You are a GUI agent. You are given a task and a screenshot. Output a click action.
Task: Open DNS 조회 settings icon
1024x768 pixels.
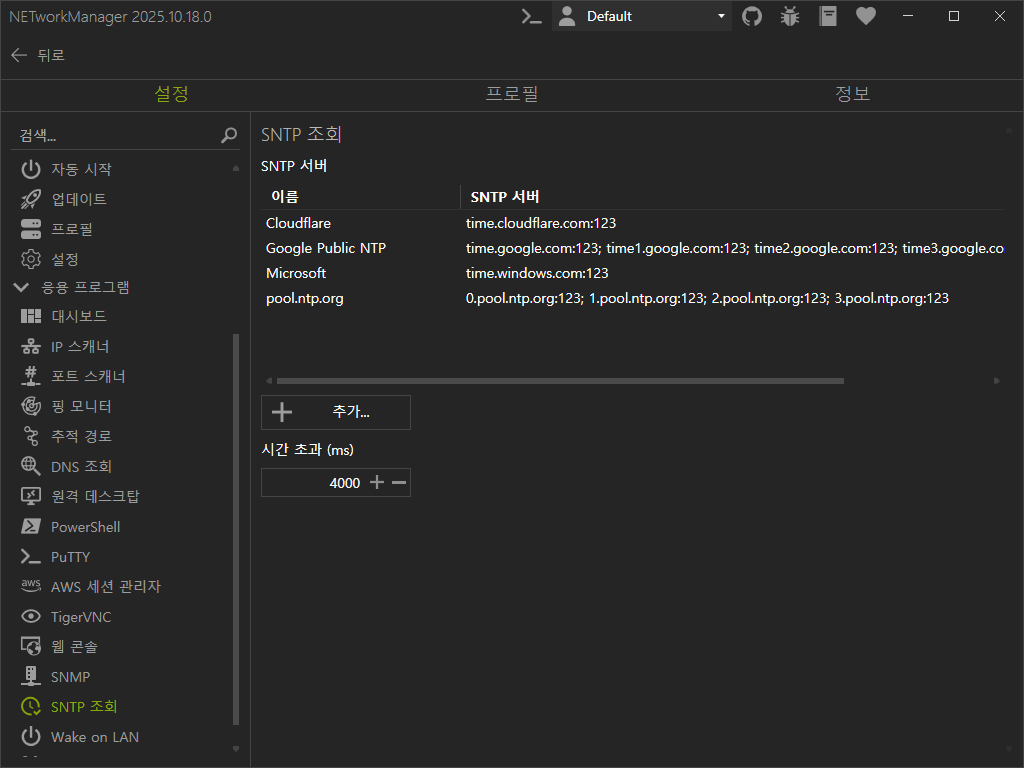31,466
